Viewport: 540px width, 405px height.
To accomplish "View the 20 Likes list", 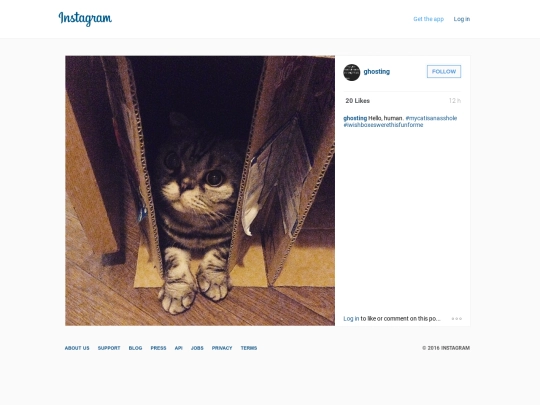I will pyautogui.click(x=357, y=101).
